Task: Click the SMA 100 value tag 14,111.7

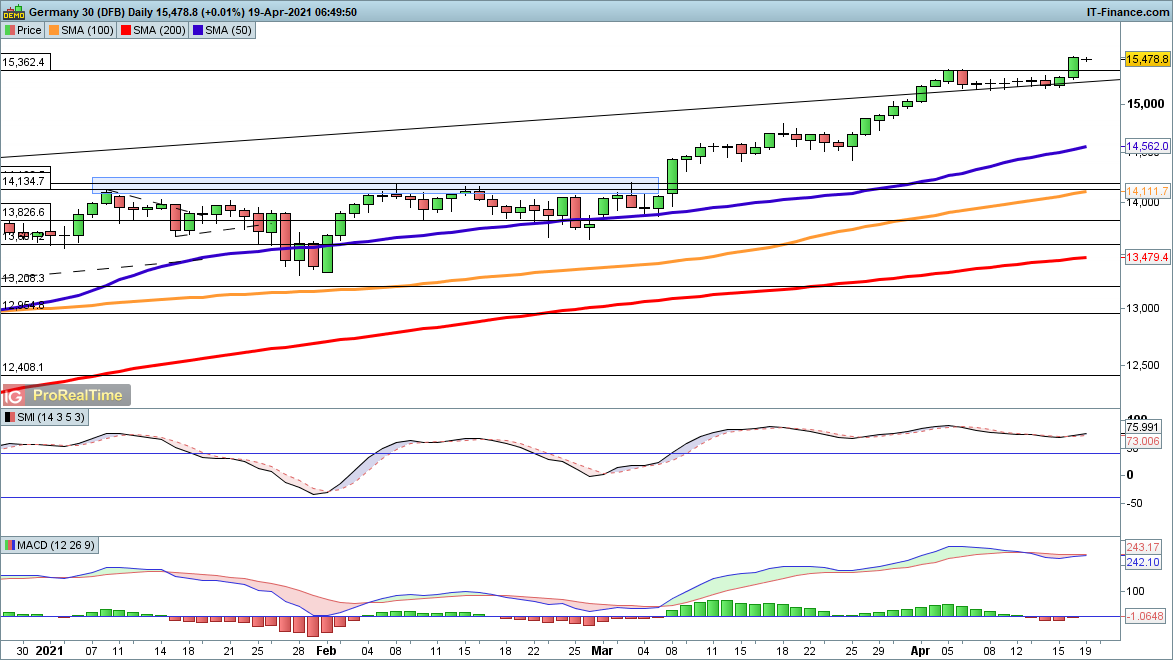Action: pos(1147,191)
